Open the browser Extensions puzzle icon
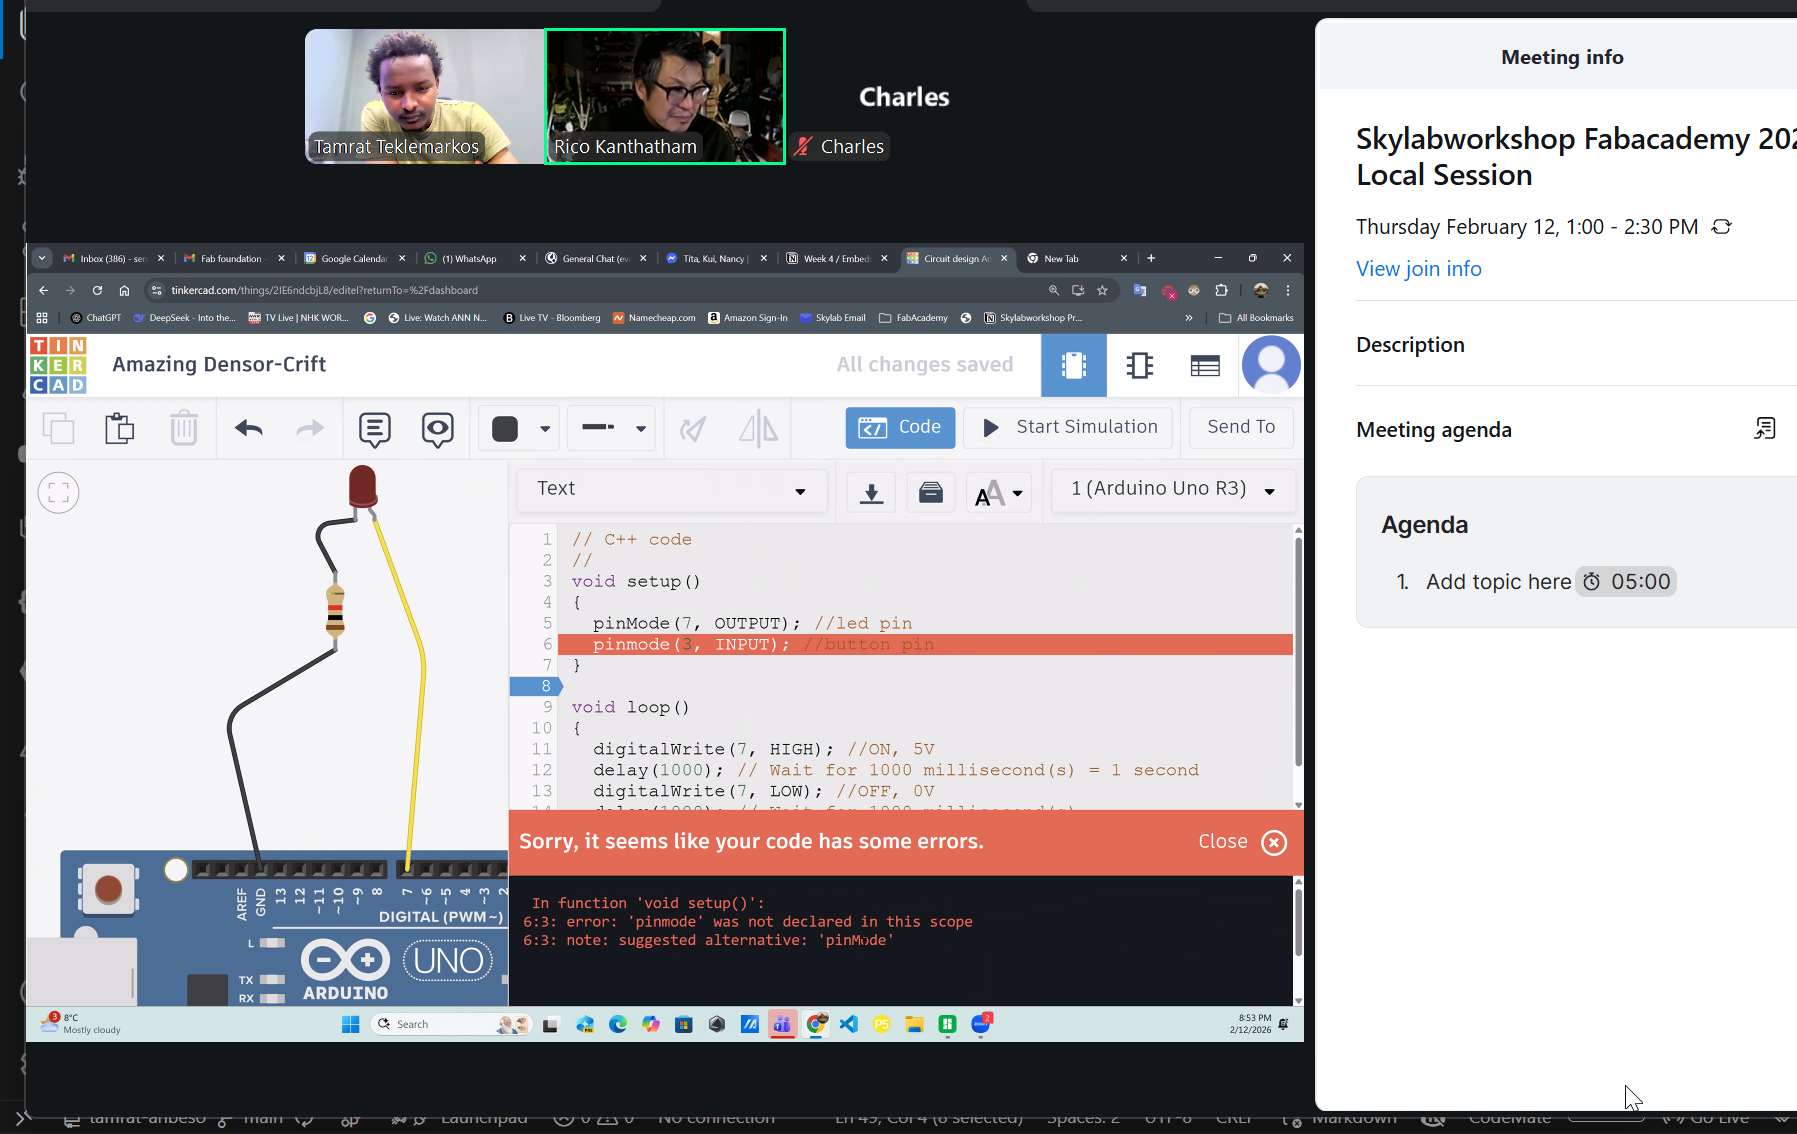The height and width of the screenshot is (1134, 1797). 1221,290
